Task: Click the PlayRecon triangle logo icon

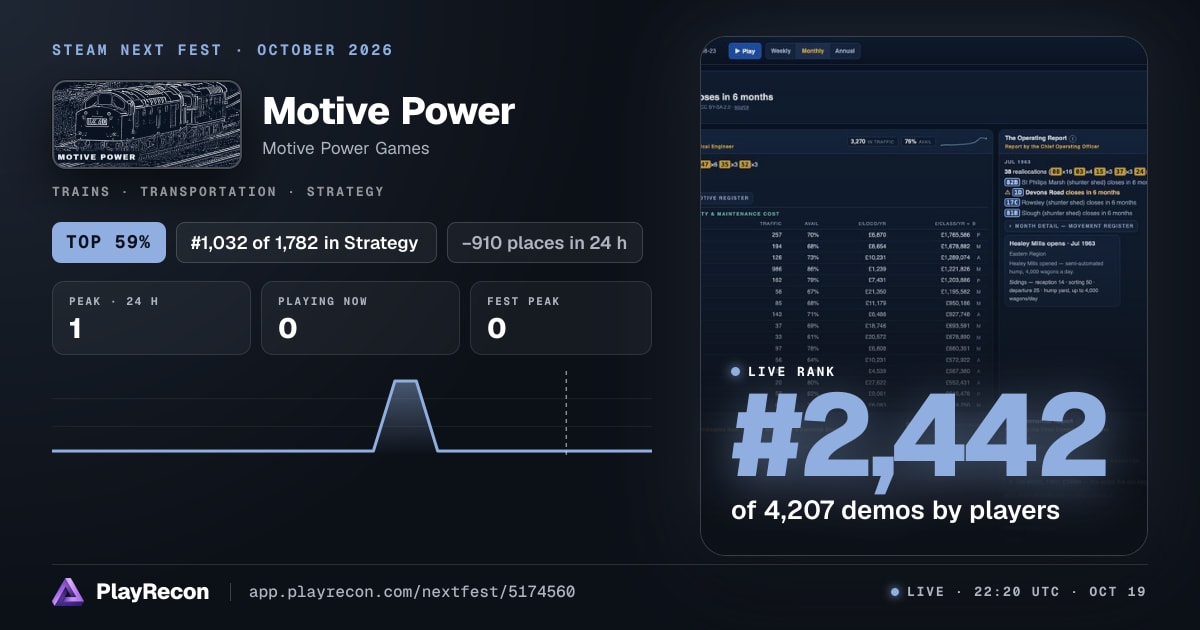Action: click(x=68, y=592)
